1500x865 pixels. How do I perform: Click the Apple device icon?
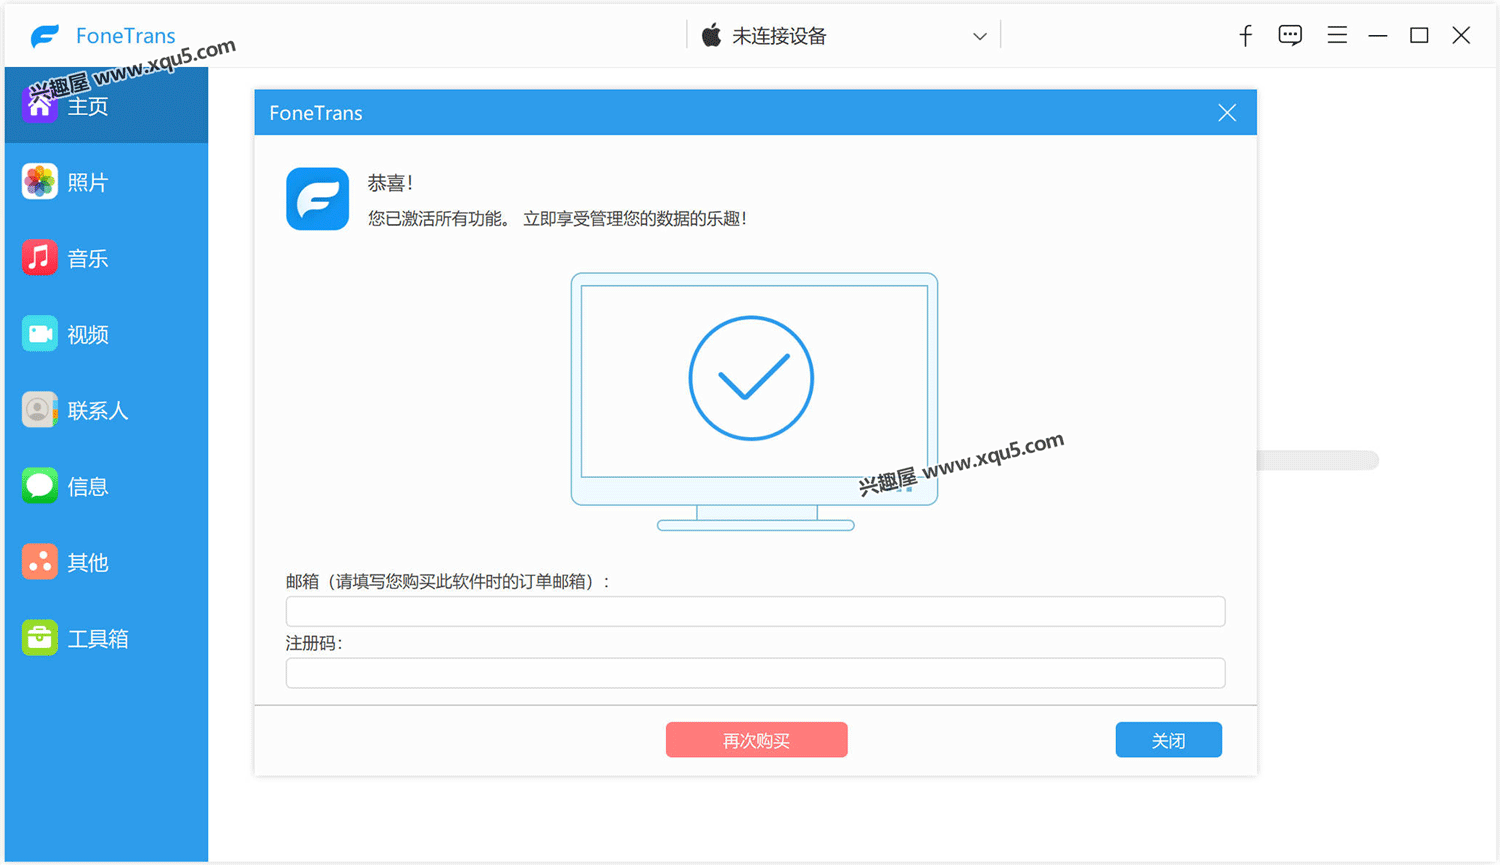[x=711, y=36]
